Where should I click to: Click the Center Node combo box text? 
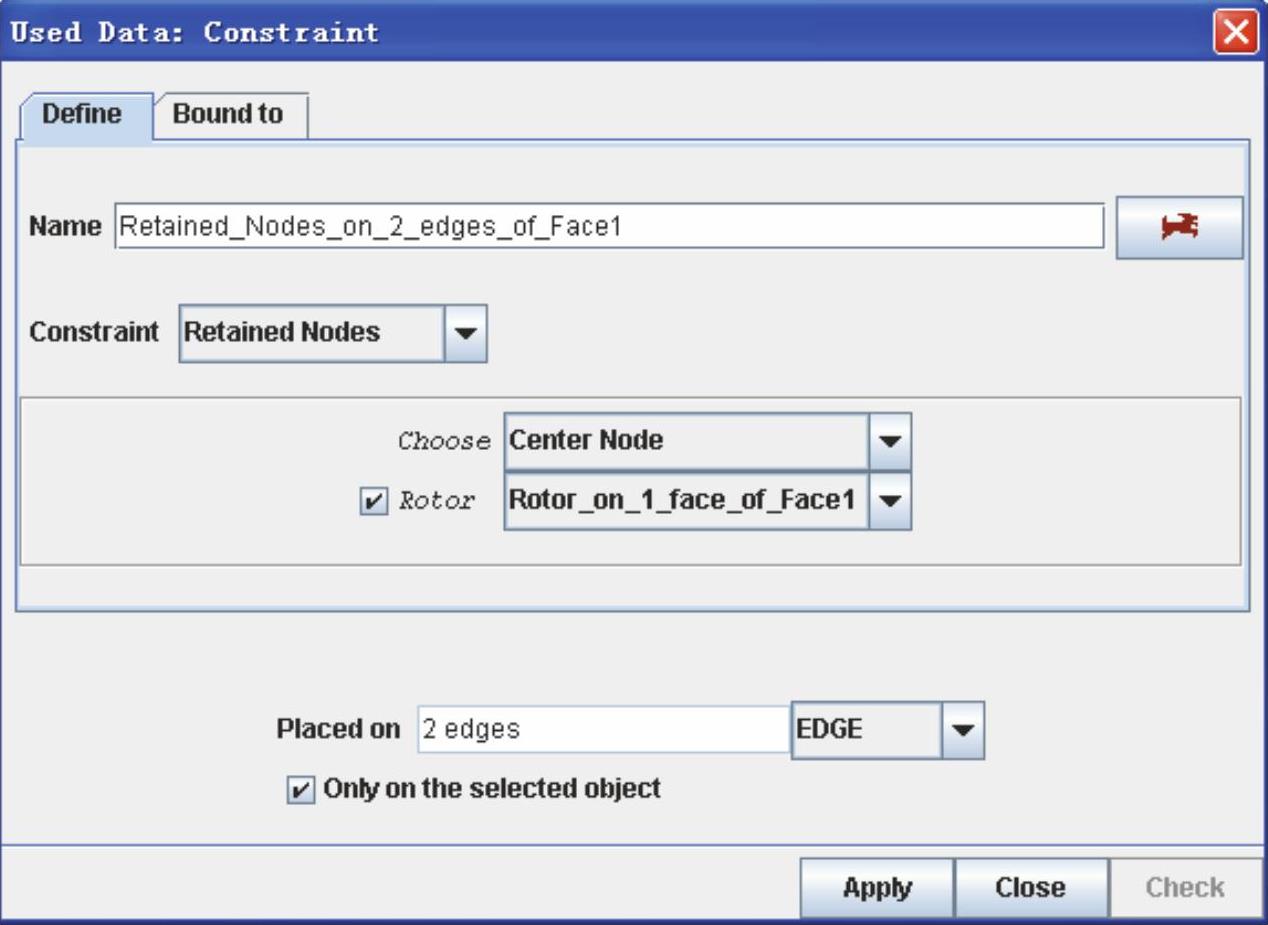click(685, 441)
